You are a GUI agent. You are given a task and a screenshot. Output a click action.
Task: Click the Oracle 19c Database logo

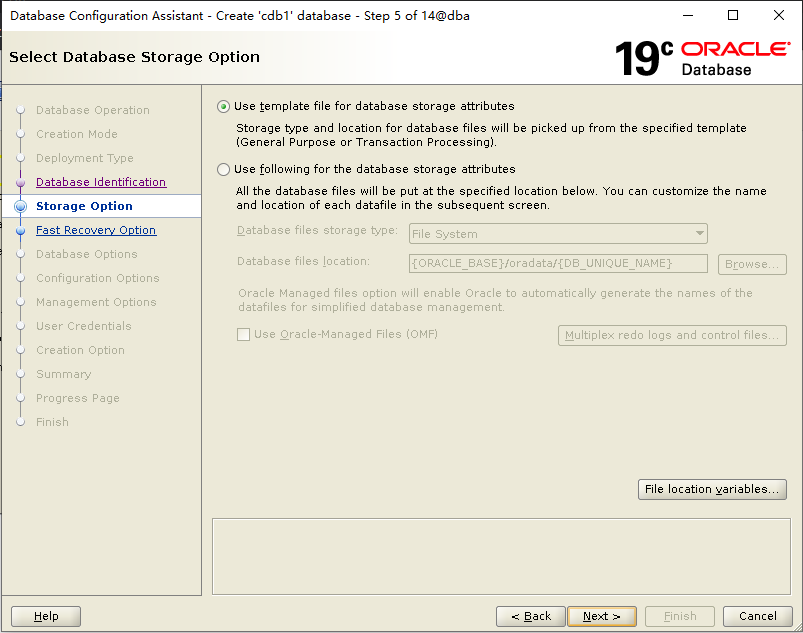pyautogui.click(x=702, y=58)
